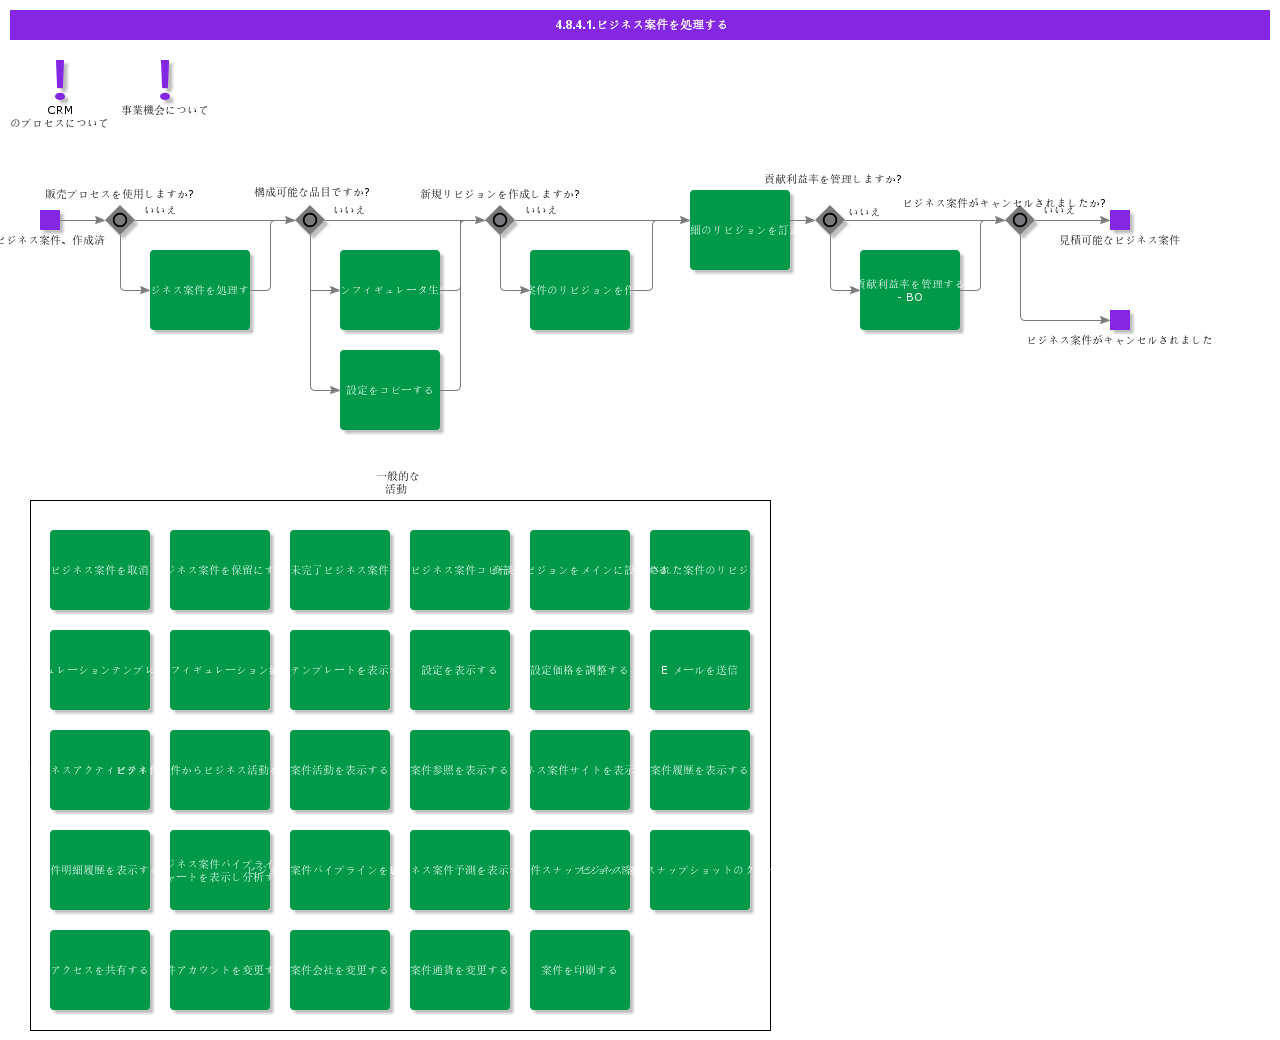Click the 案件通貨を変更する activity box
The height and width of the screenshot is (1040, 1280).
(460, 970)
